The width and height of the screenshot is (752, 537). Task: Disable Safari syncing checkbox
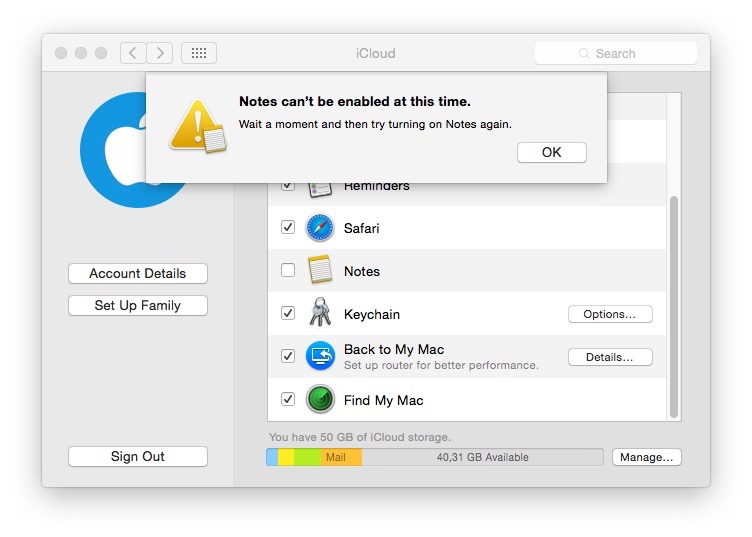[x=288, y=227]
